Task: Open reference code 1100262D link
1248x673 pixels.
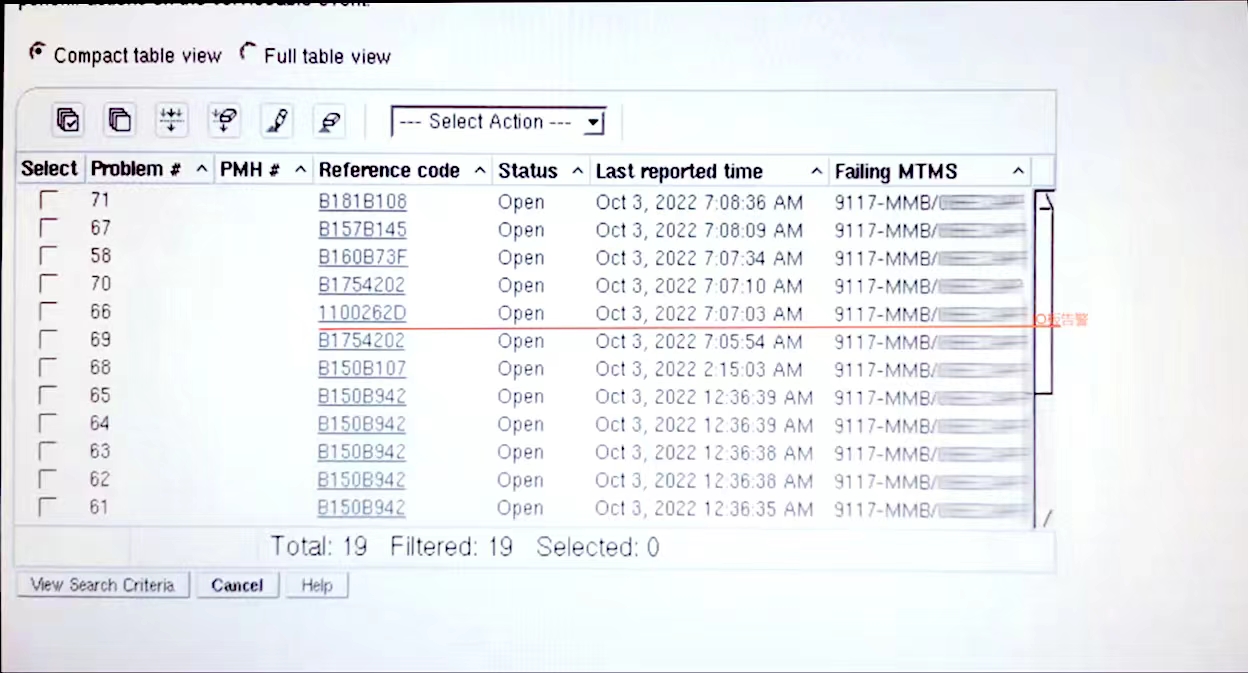Action: [362, 314]
